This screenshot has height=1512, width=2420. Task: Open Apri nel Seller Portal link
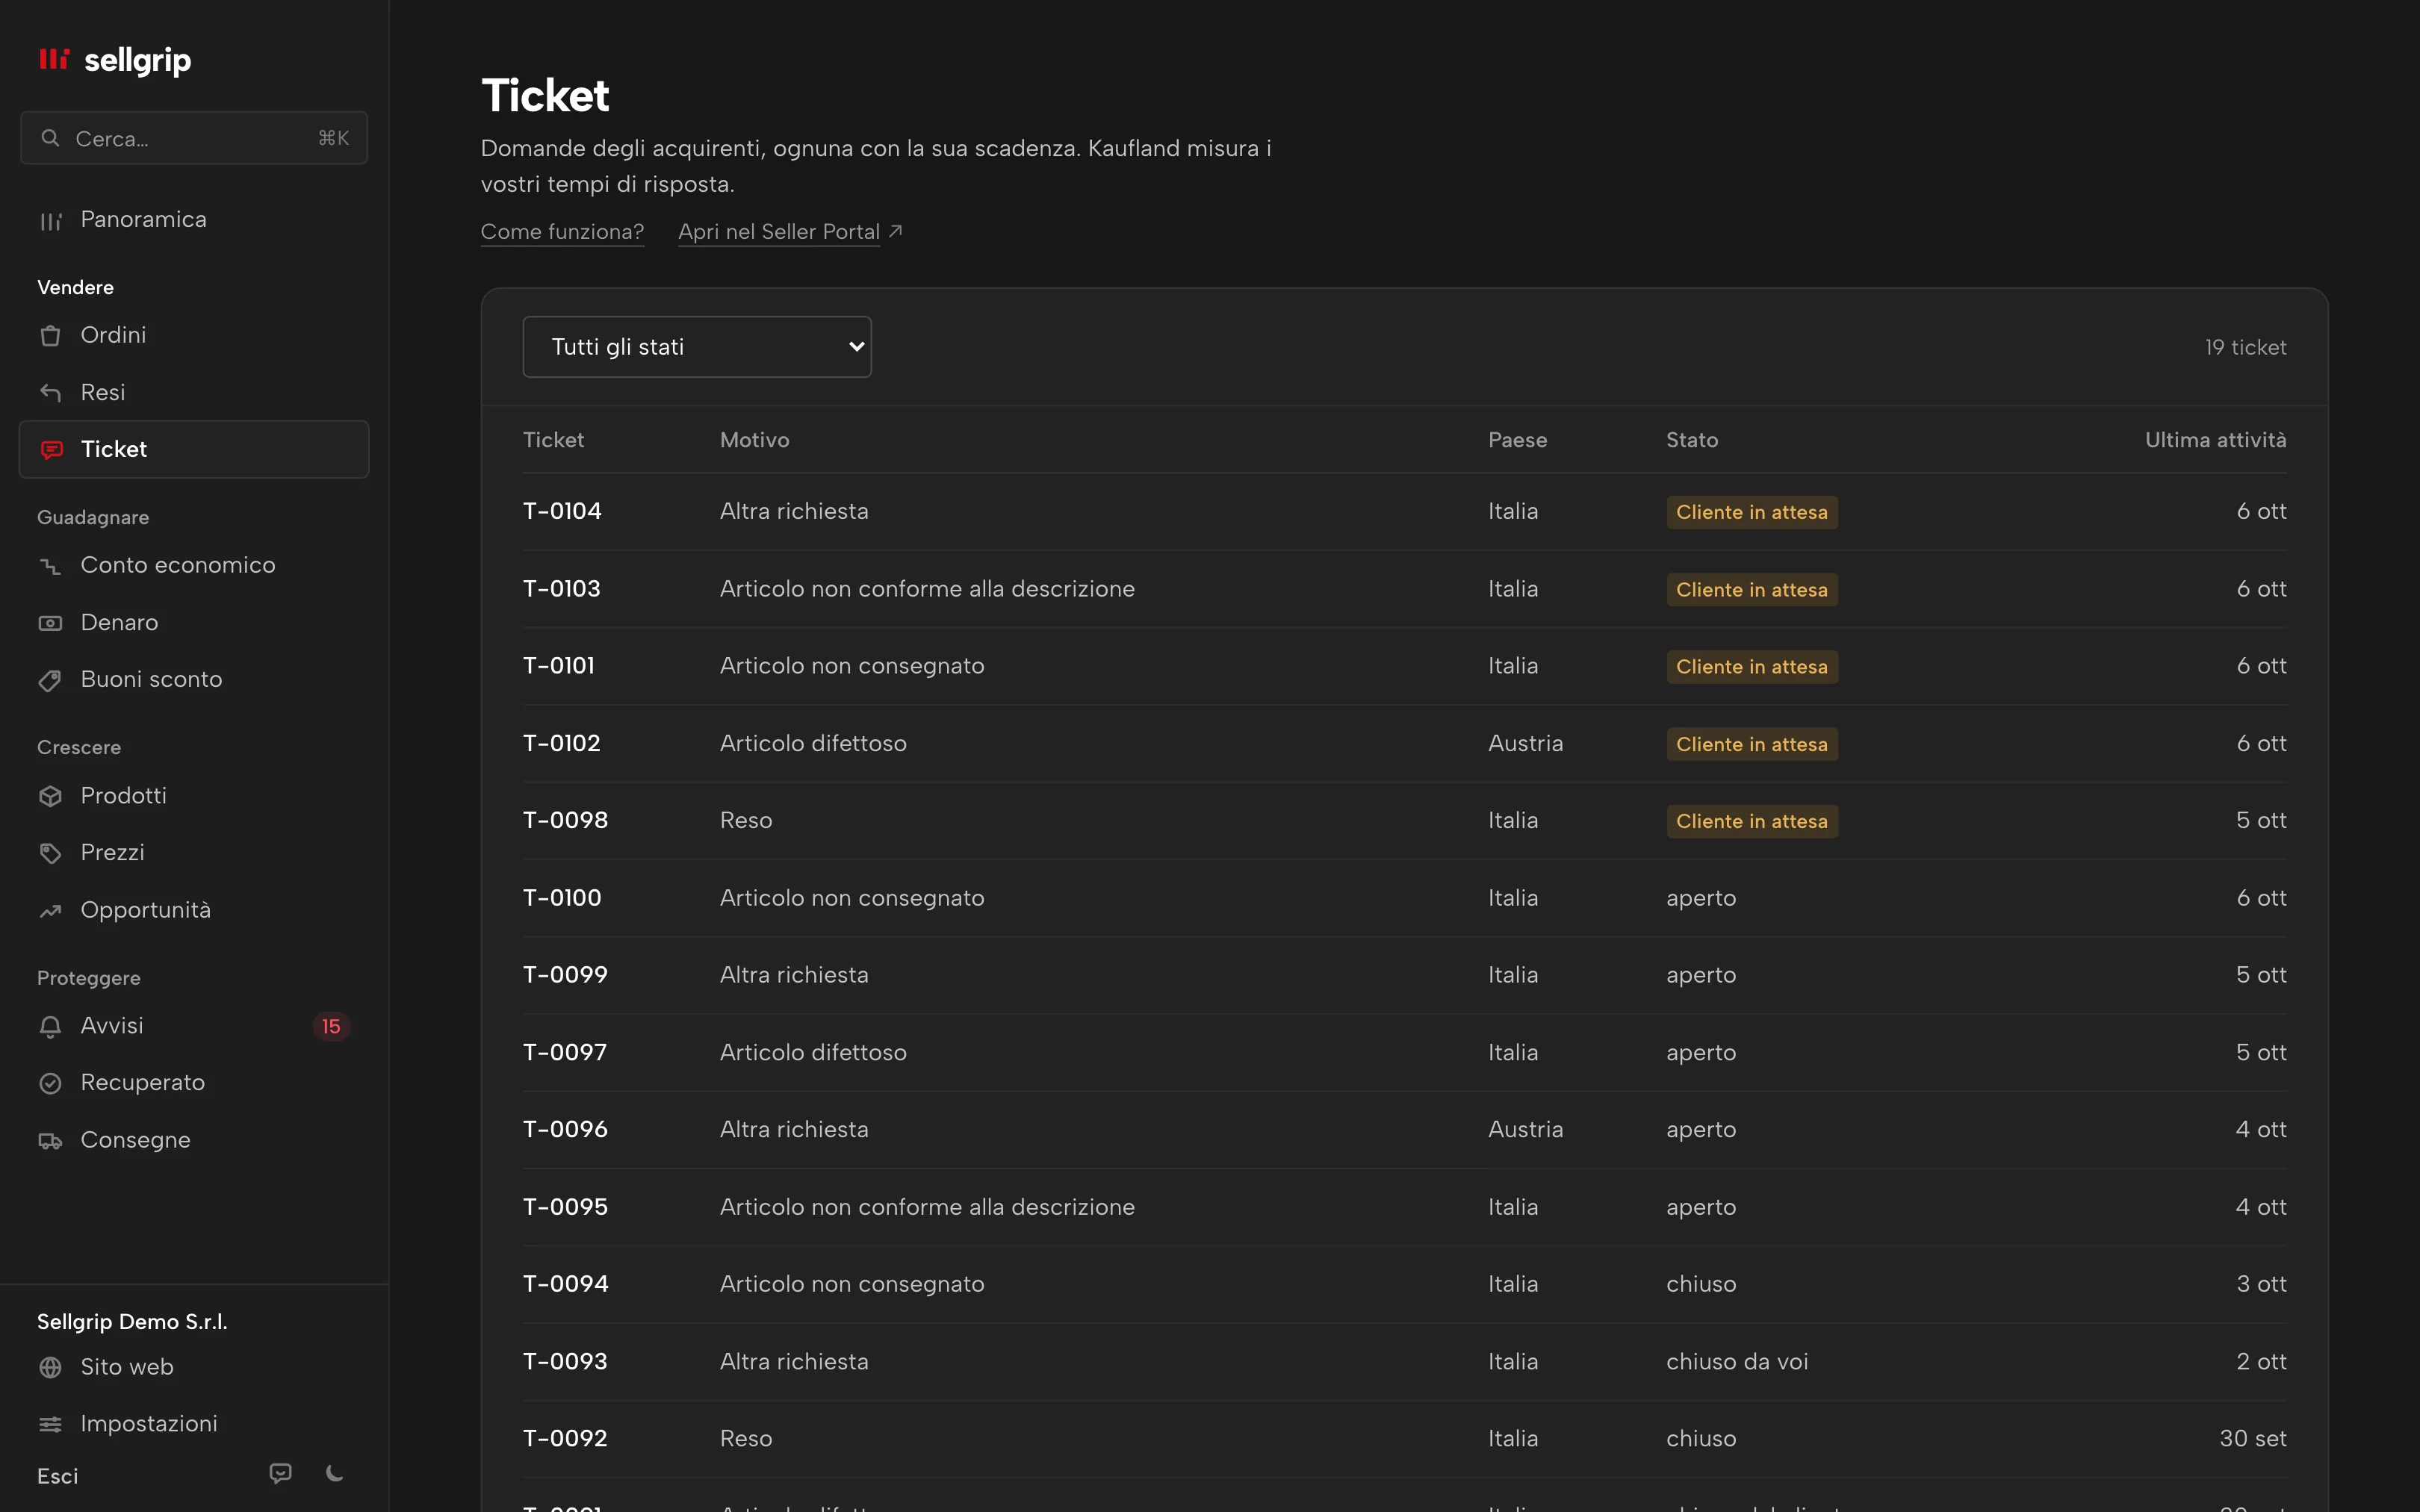[779, 231]
